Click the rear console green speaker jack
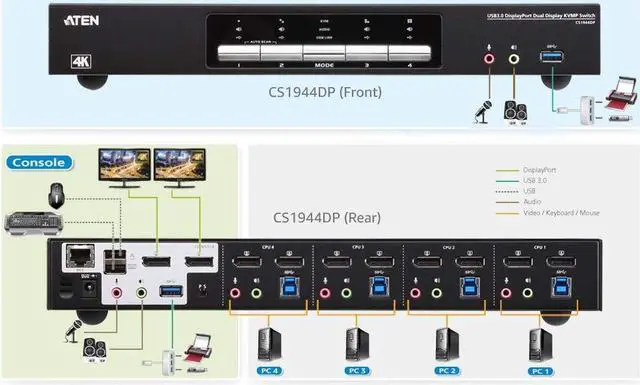Image resolution: width=640 pixels, height=385 pixels. point(141,292)
